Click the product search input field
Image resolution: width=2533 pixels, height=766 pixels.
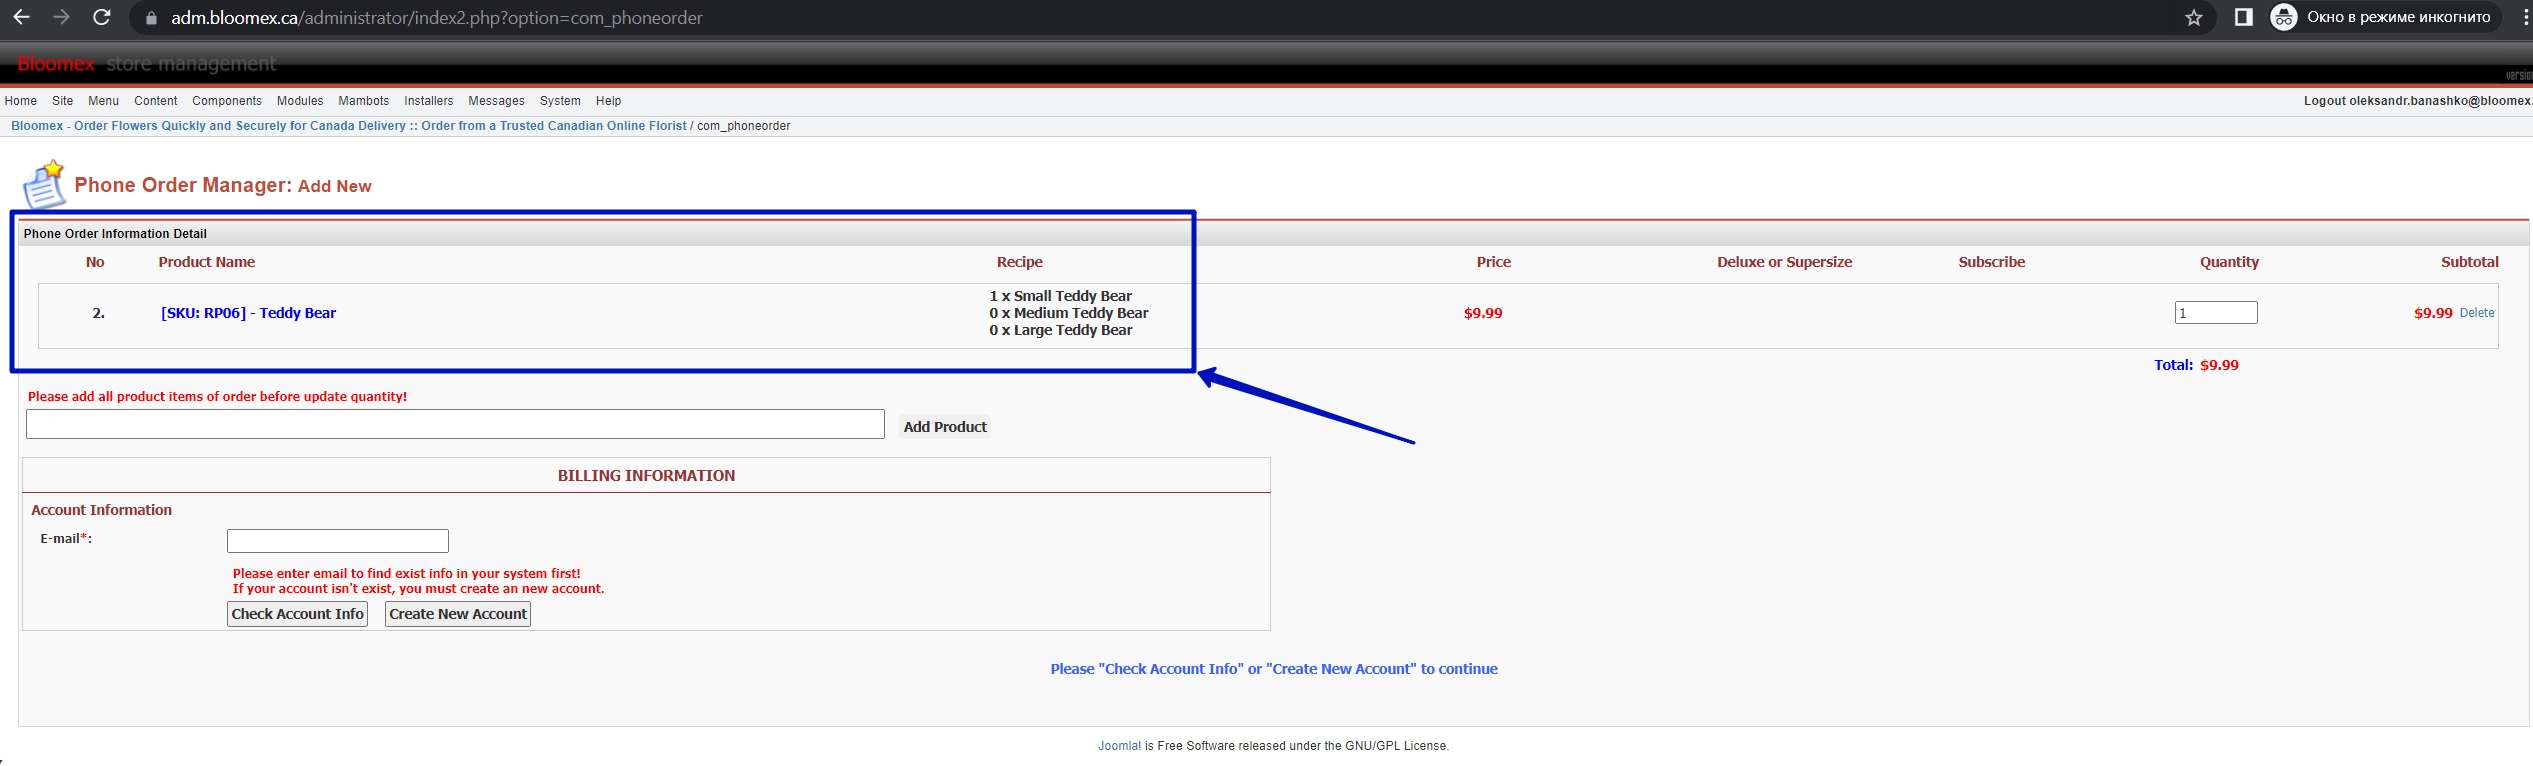(455, 424)
